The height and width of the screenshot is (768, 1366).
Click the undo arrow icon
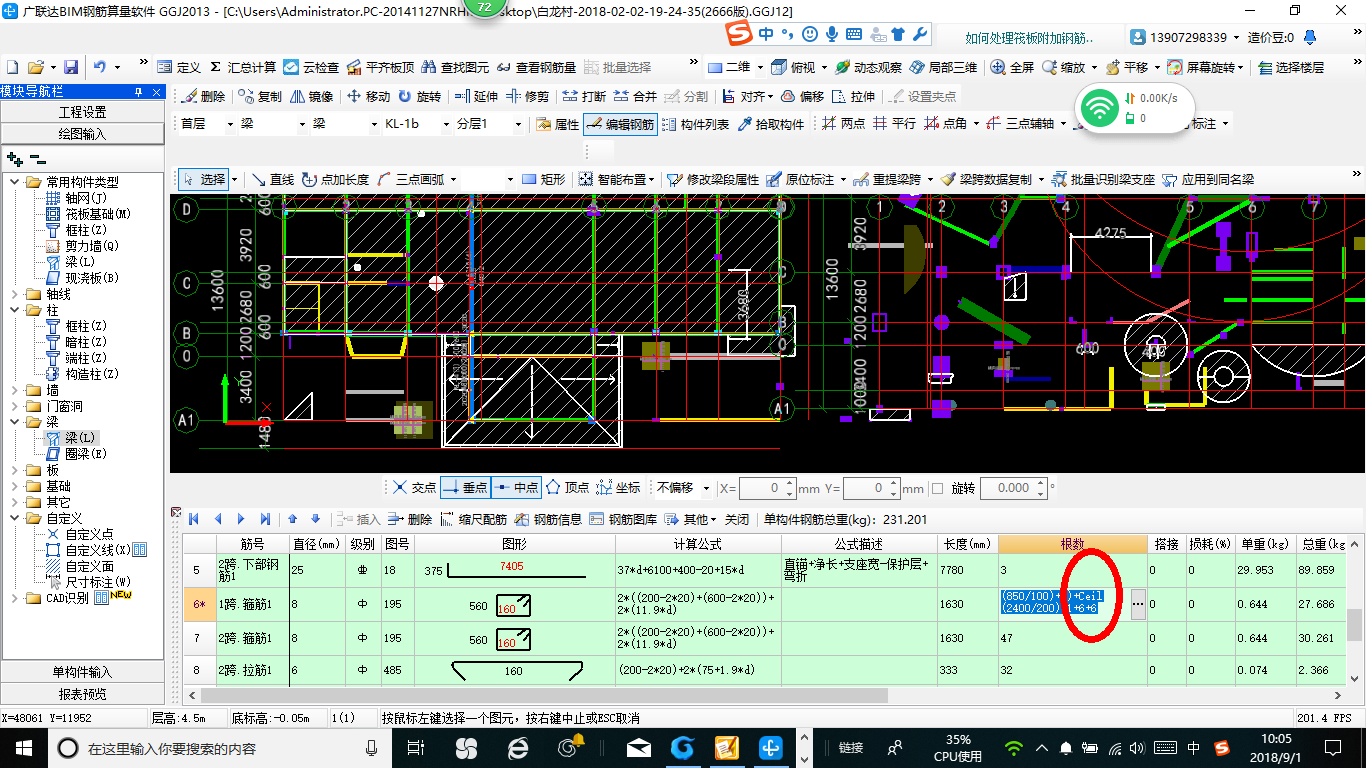99,67
